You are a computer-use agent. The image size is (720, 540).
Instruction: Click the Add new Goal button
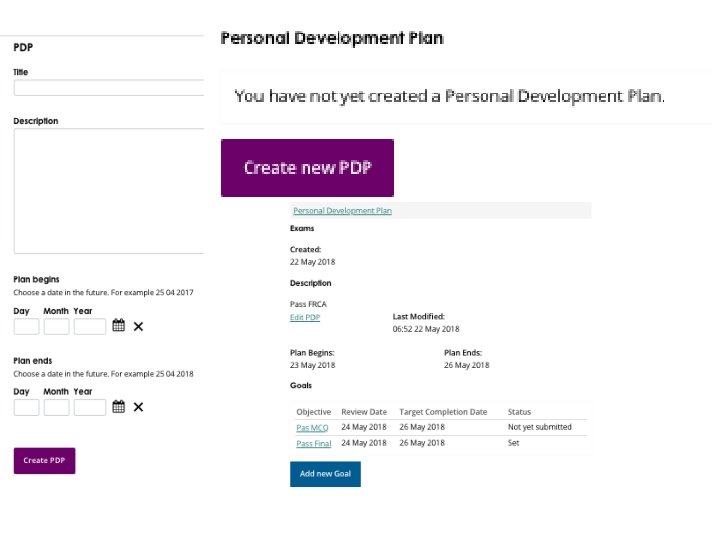[x=325, y=473]
